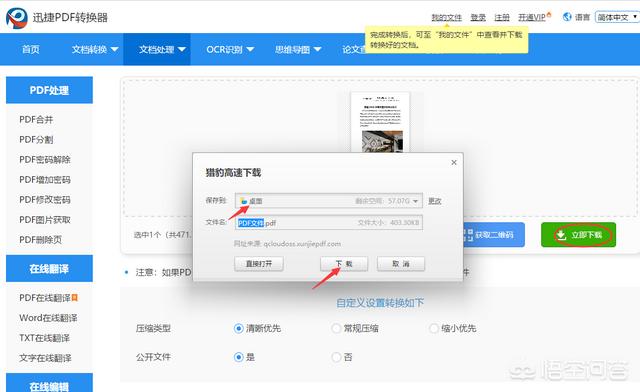Set 公开文件 to 是
The width and height of the screenshot is (640, 392).
(x=238, y=357)
